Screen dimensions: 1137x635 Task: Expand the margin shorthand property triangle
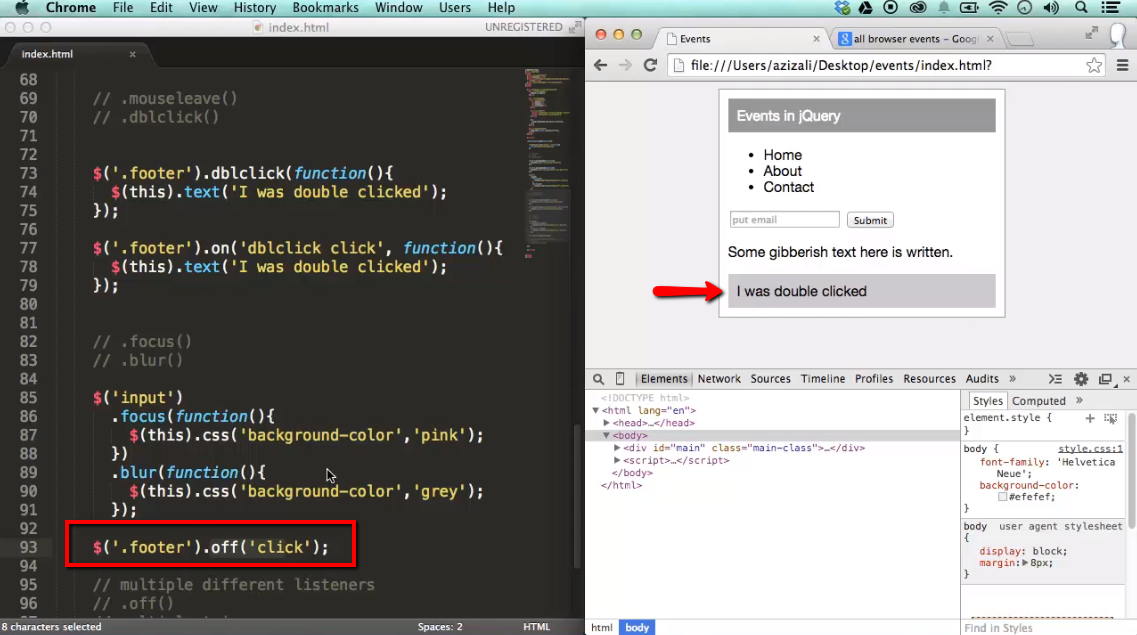[x=1024, y=563]
